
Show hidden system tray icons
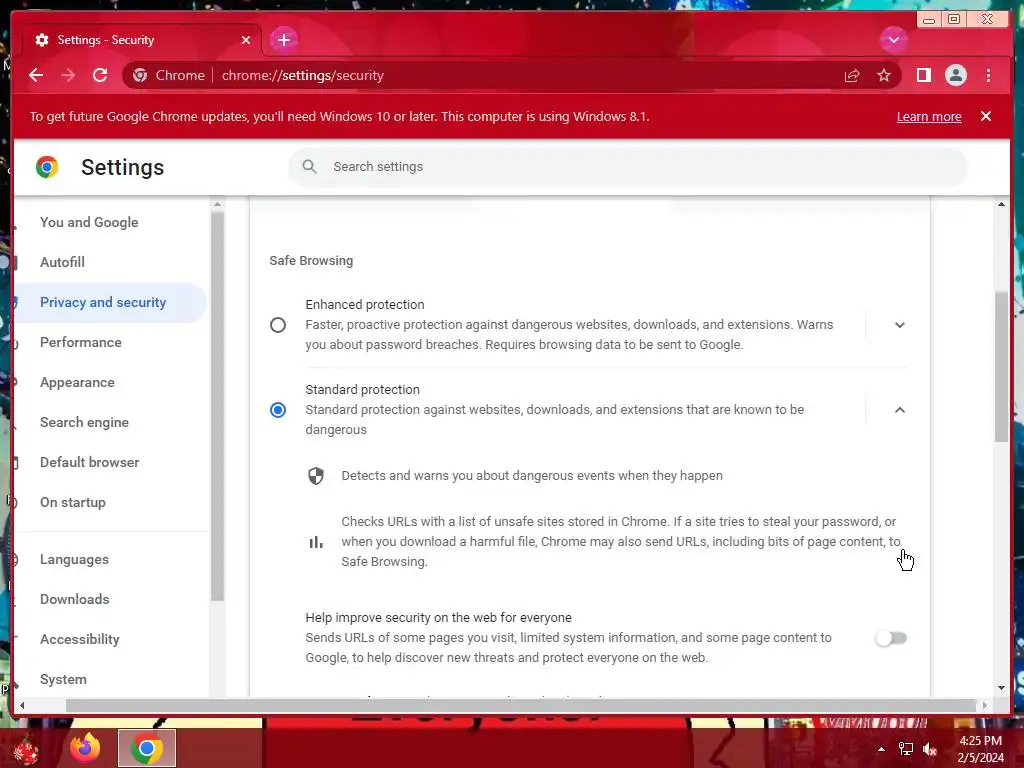point(881,750)
